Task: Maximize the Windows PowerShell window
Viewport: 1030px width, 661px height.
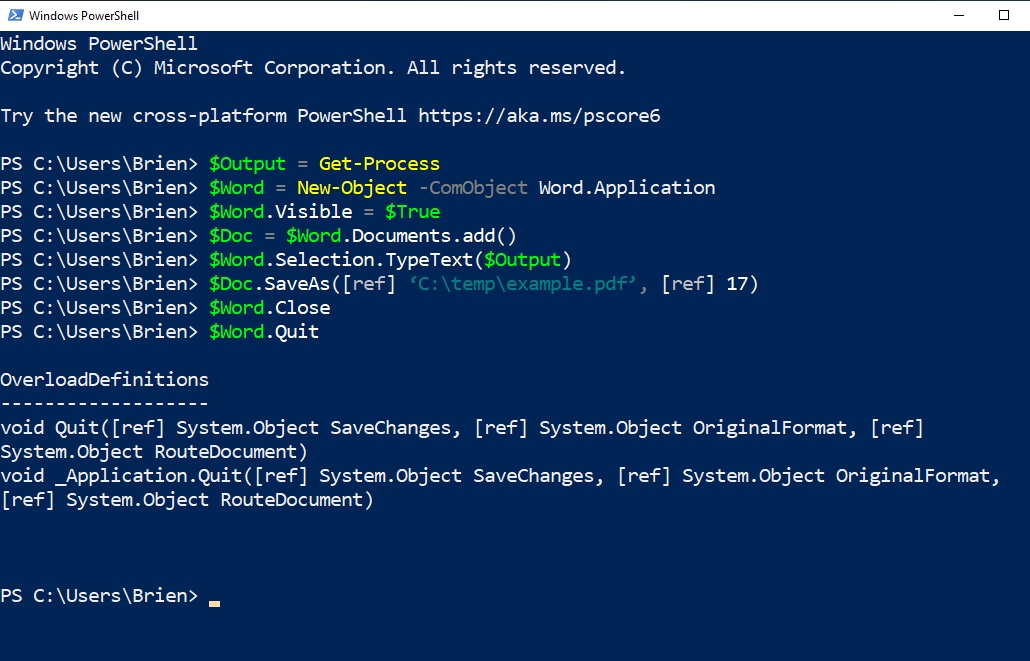Action: tap(1004, 15)
